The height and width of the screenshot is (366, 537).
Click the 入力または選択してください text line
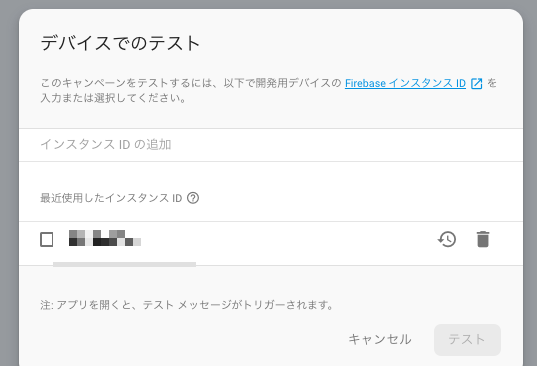[x=113, y=98]
